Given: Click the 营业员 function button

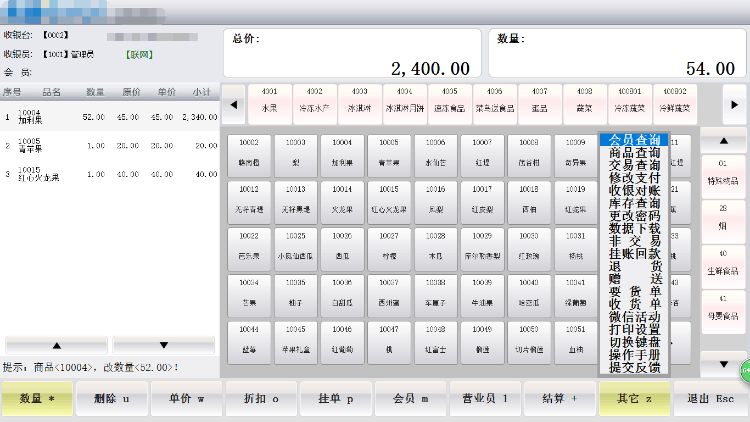Looking at the screenshot, I should tap(485, 399).
